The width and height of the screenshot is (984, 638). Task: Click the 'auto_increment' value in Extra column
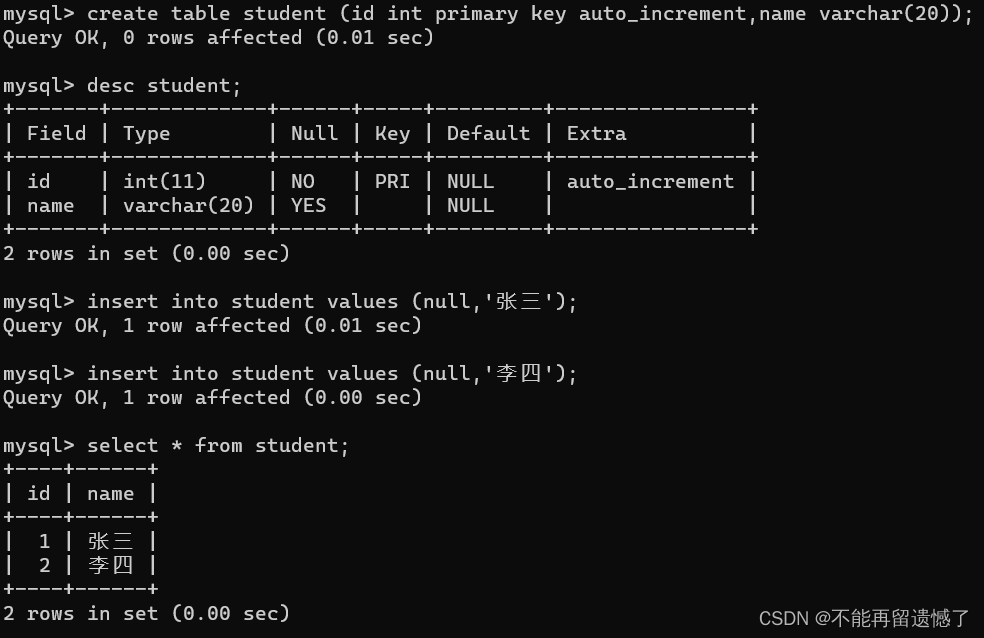650,182
